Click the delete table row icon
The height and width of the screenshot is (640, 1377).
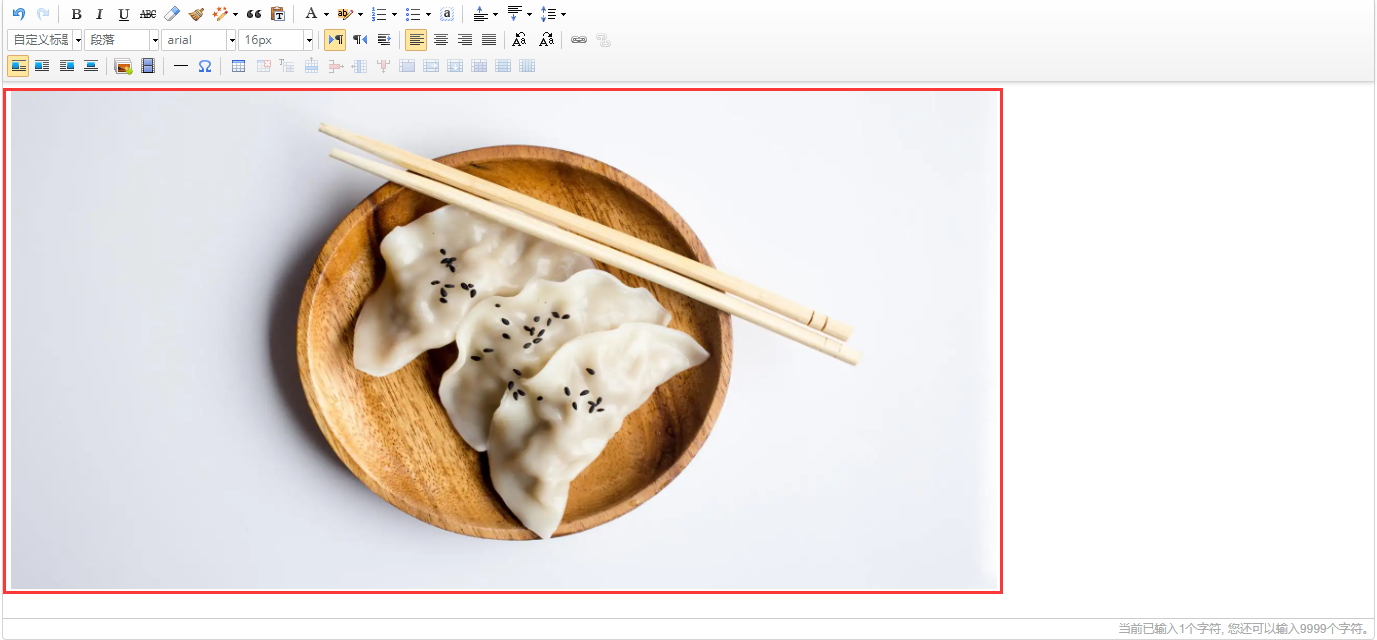[x=335, y=66]
